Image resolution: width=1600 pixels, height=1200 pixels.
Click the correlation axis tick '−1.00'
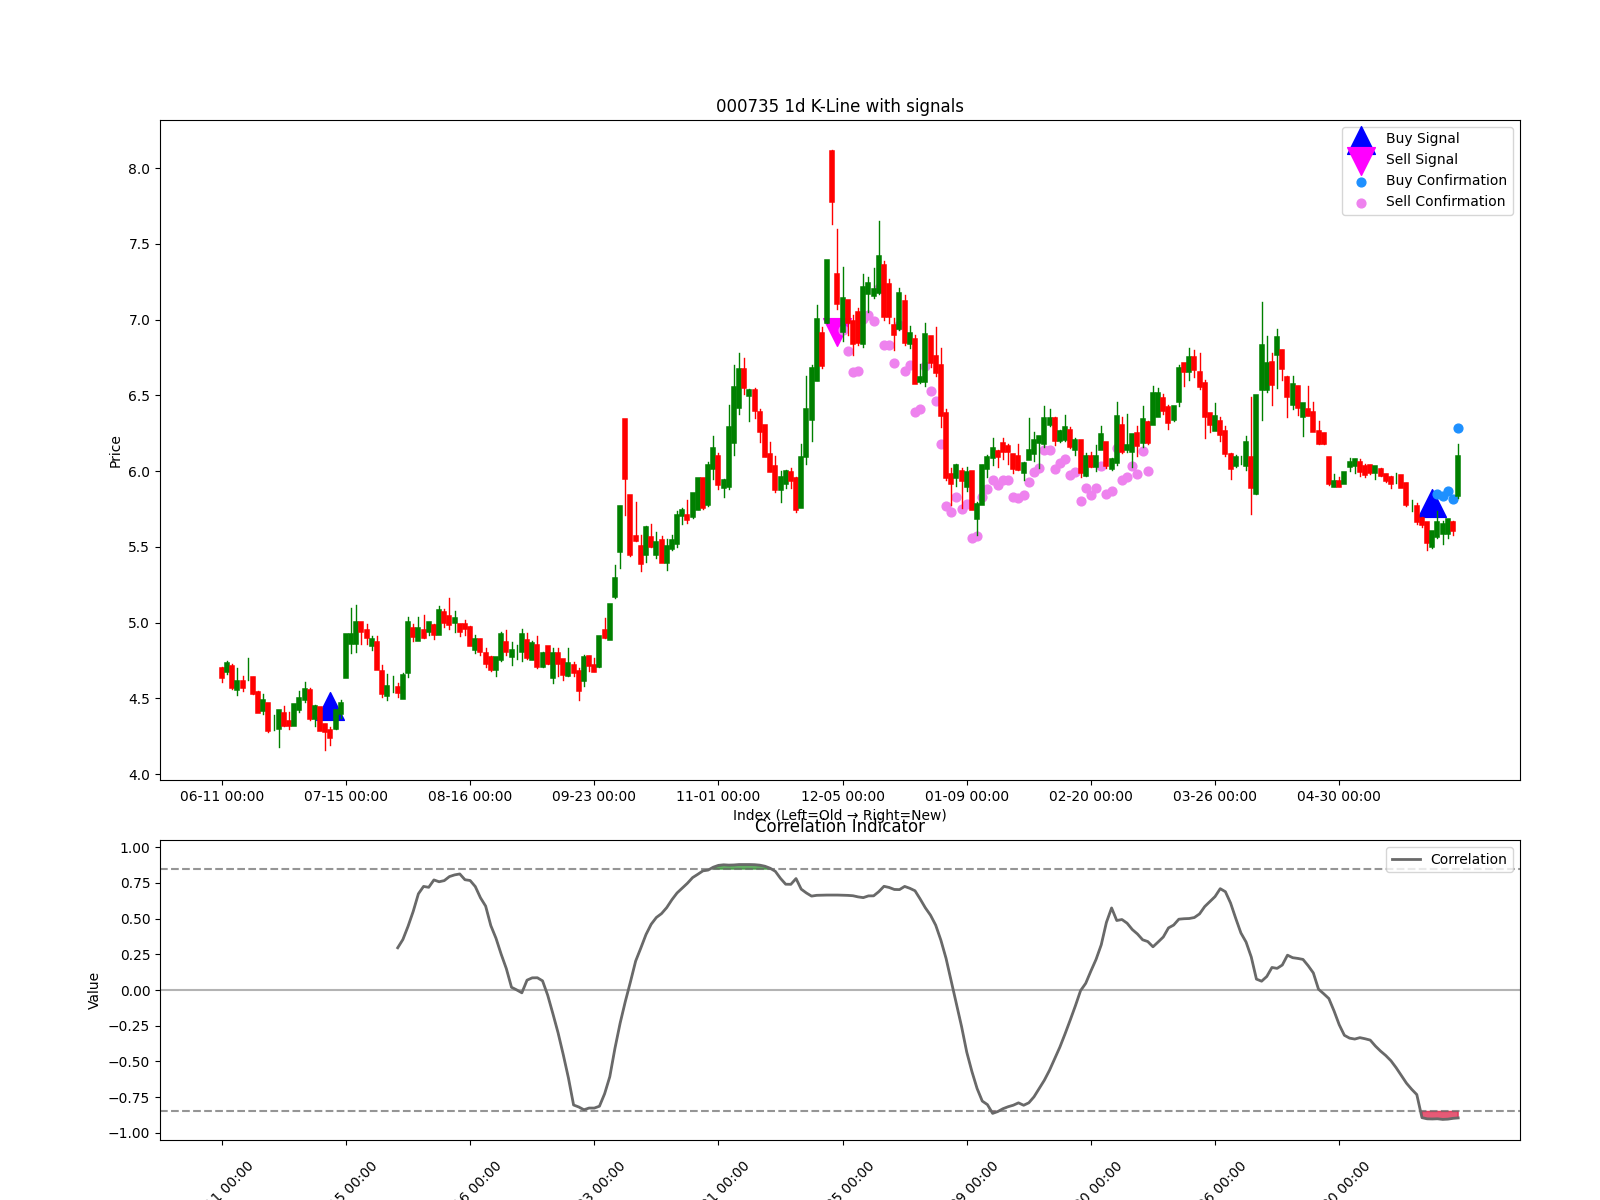[129, 1133]
